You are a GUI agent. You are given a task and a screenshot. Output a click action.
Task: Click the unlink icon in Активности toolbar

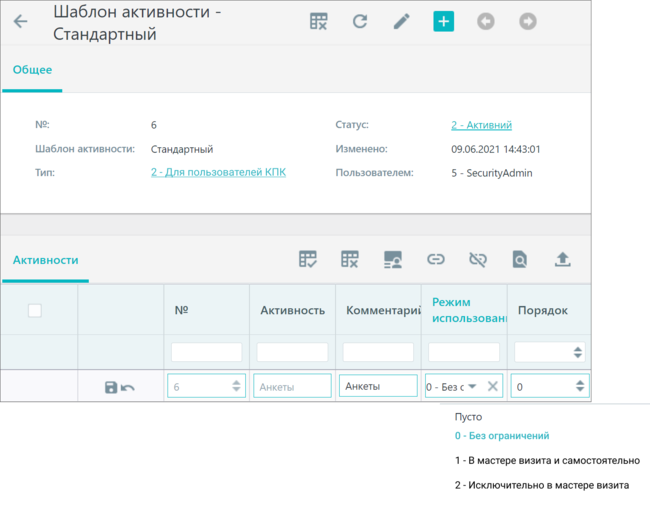pos(478,260)
